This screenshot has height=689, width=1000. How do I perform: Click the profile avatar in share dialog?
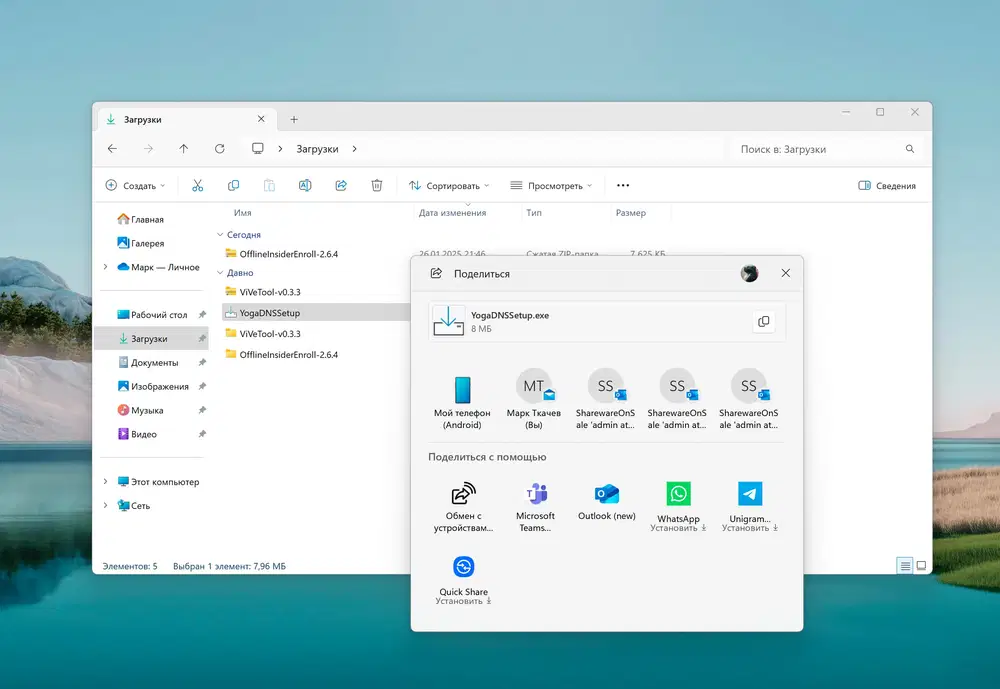click(x=749, y=273)
